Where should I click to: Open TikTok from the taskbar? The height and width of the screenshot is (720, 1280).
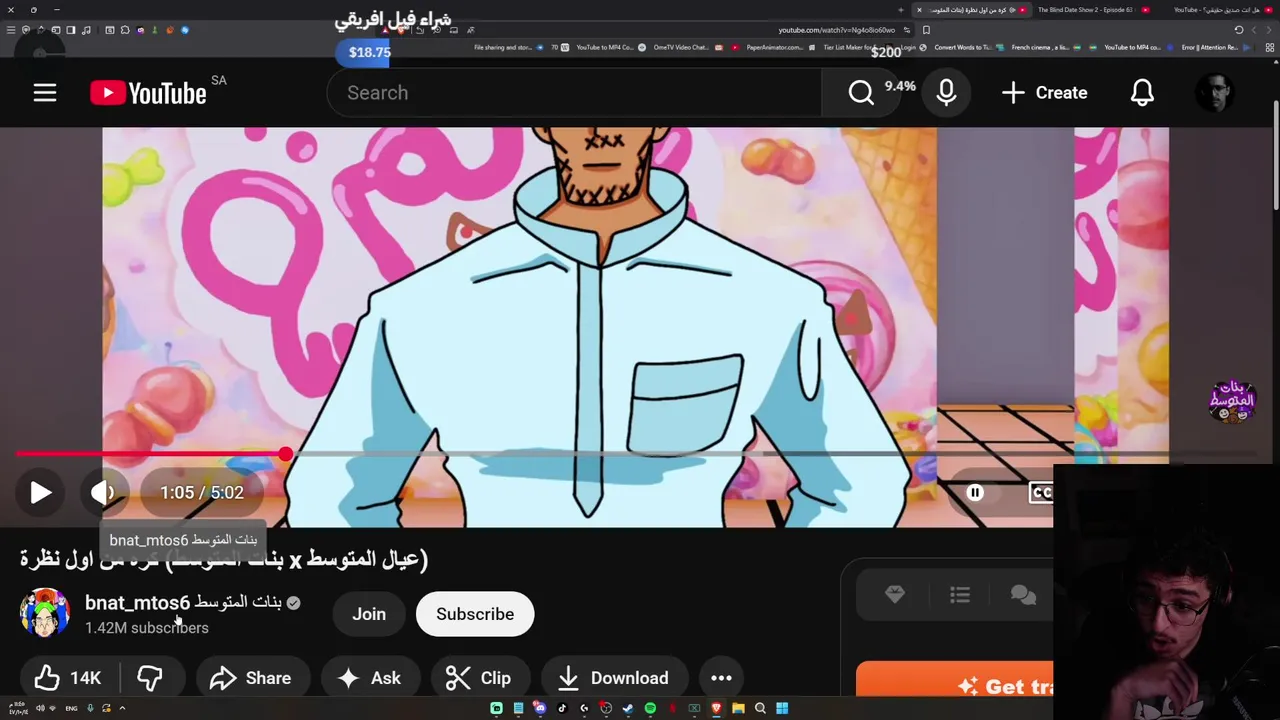tap(562, 708)
